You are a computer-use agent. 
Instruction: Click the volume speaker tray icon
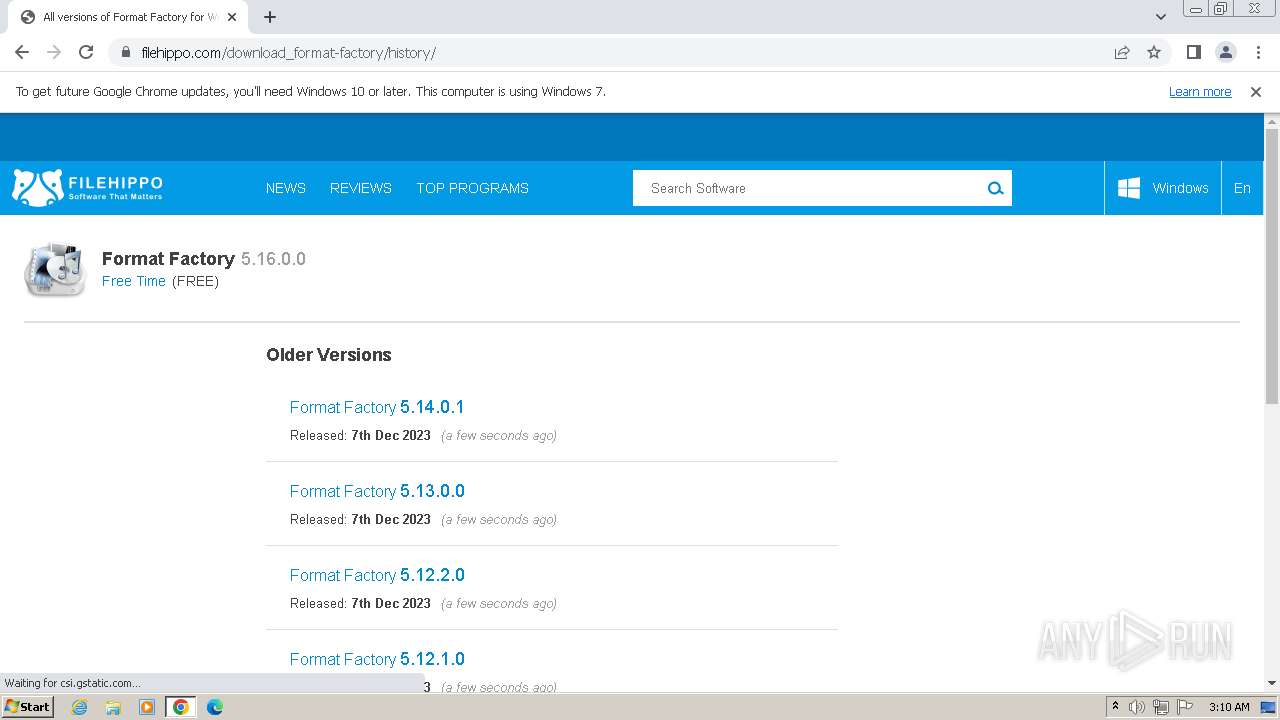tap(1137, 707)
